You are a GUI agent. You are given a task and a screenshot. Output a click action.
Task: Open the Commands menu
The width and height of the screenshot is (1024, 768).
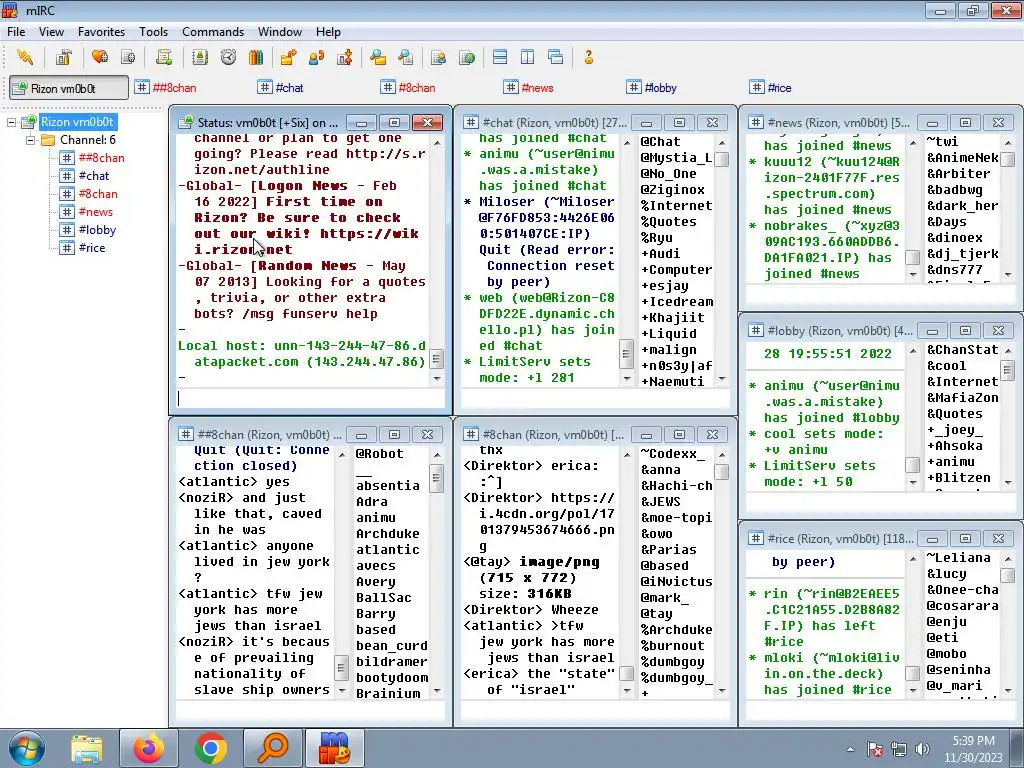213,32
